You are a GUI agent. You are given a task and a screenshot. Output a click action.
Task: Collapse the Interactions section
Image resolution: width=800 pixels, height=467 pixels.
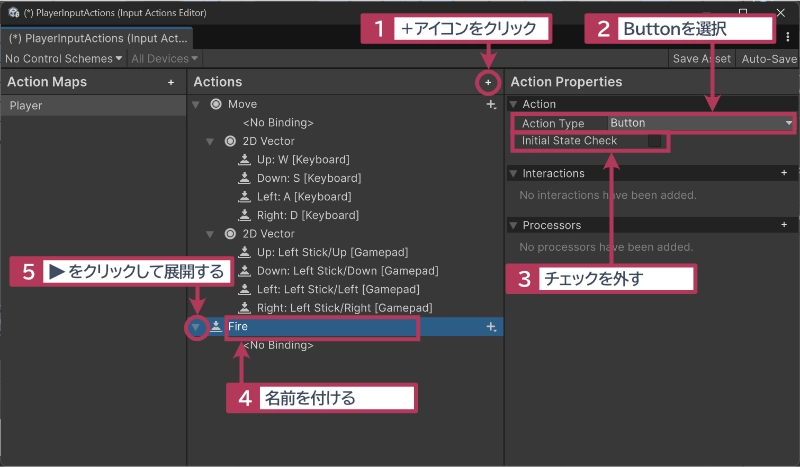coord(514,173)
